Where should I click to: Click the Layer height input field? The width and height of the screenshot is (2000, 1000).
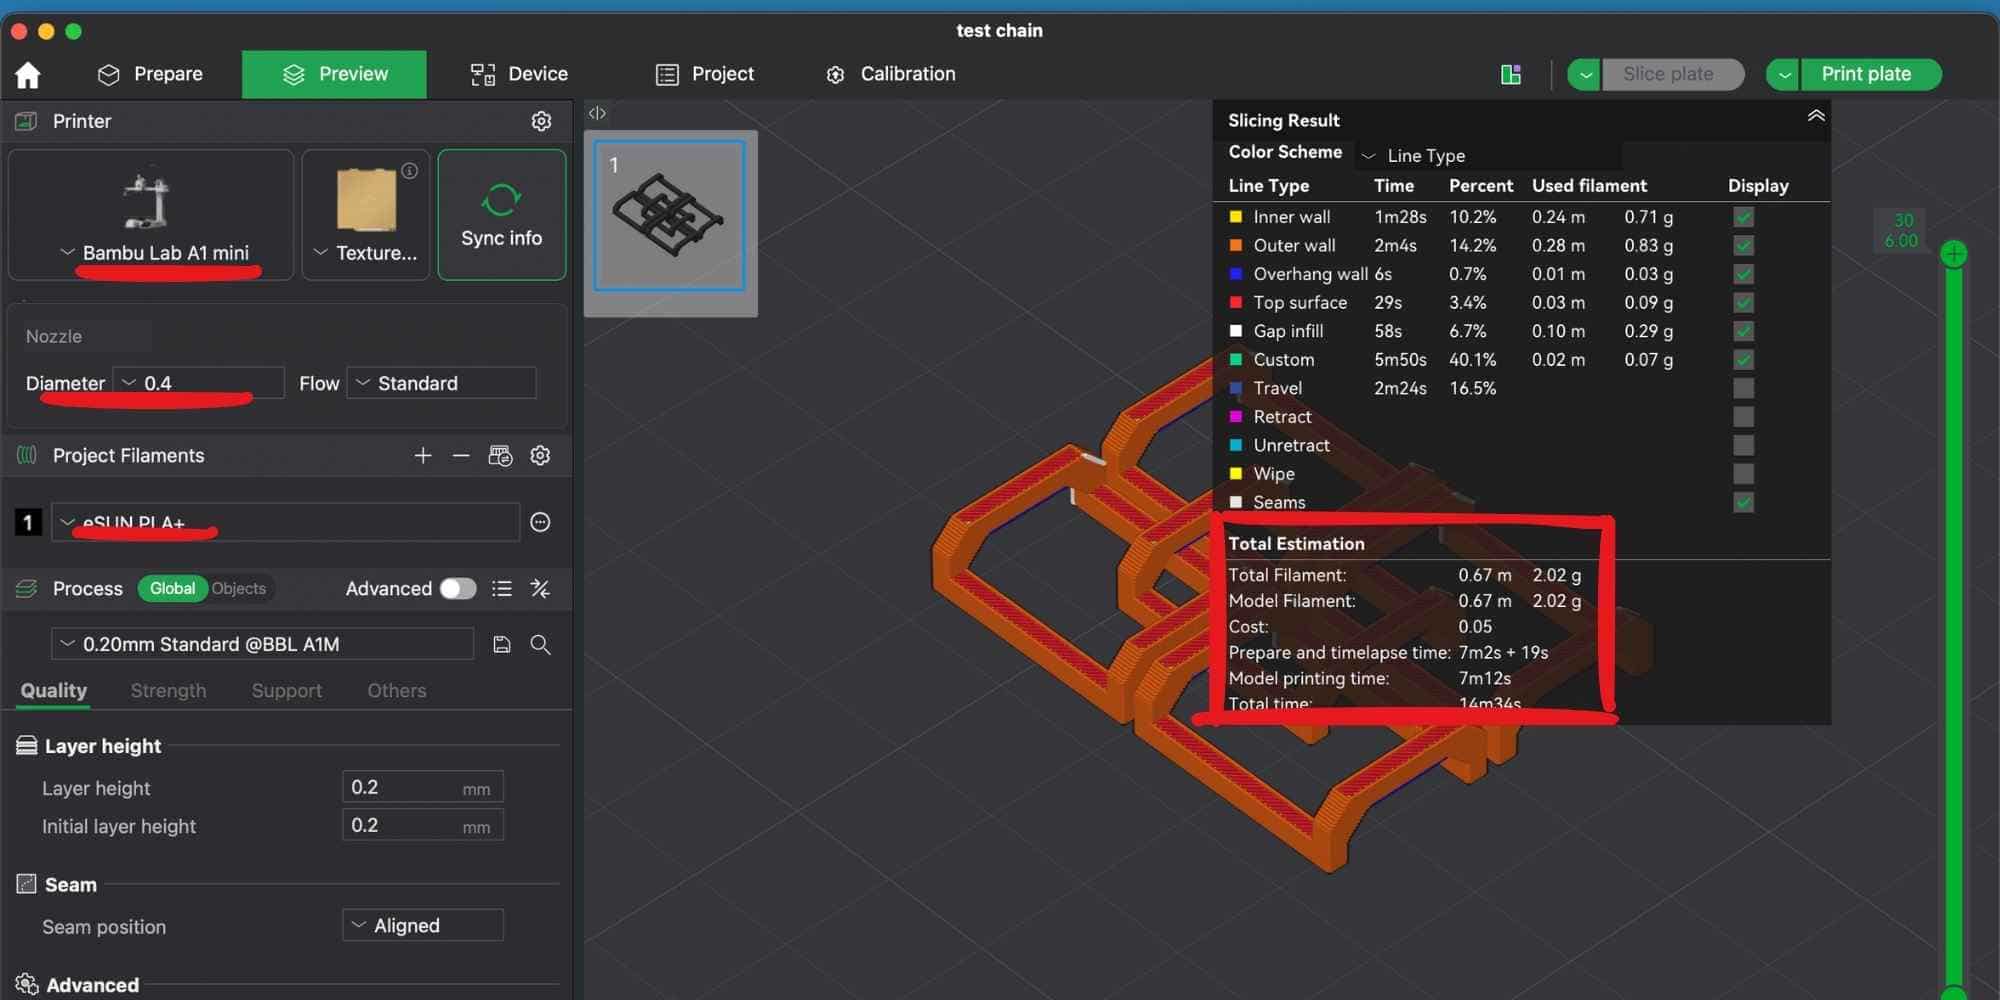click(422, 788)
